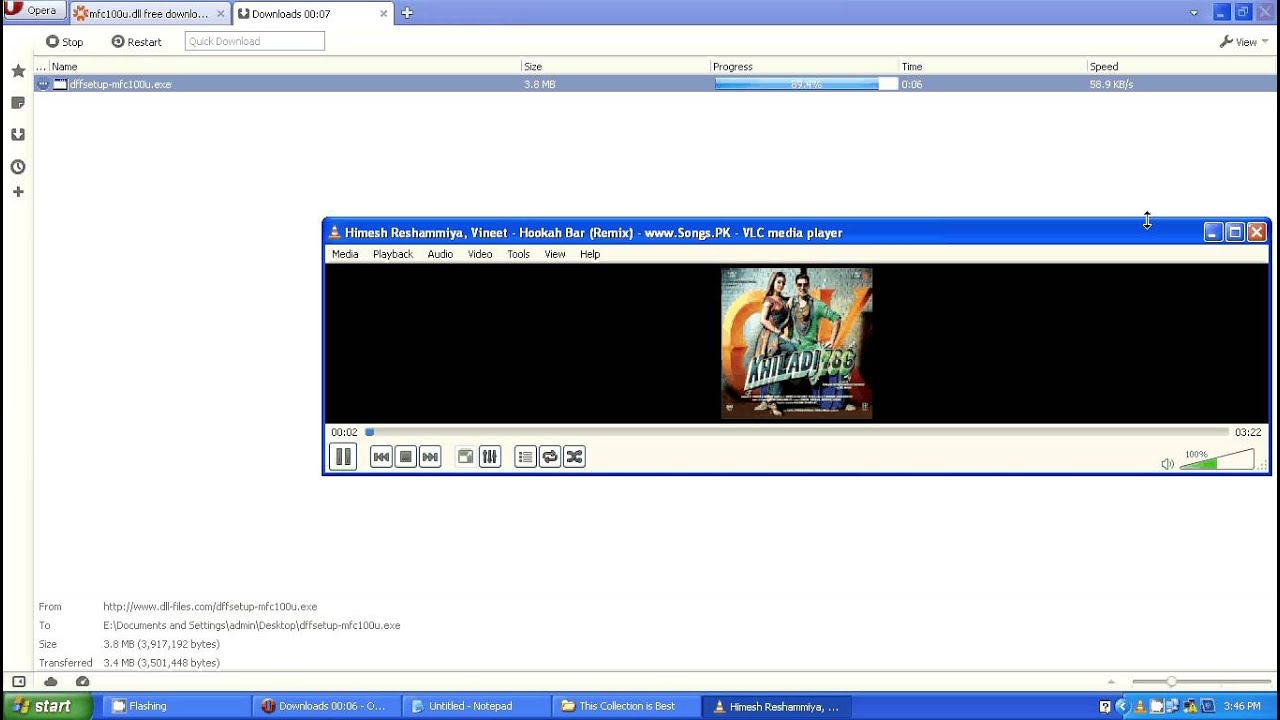Adjust the VLC volume slider
This screenshot has width=1280, height=720.
point(1217,460)
